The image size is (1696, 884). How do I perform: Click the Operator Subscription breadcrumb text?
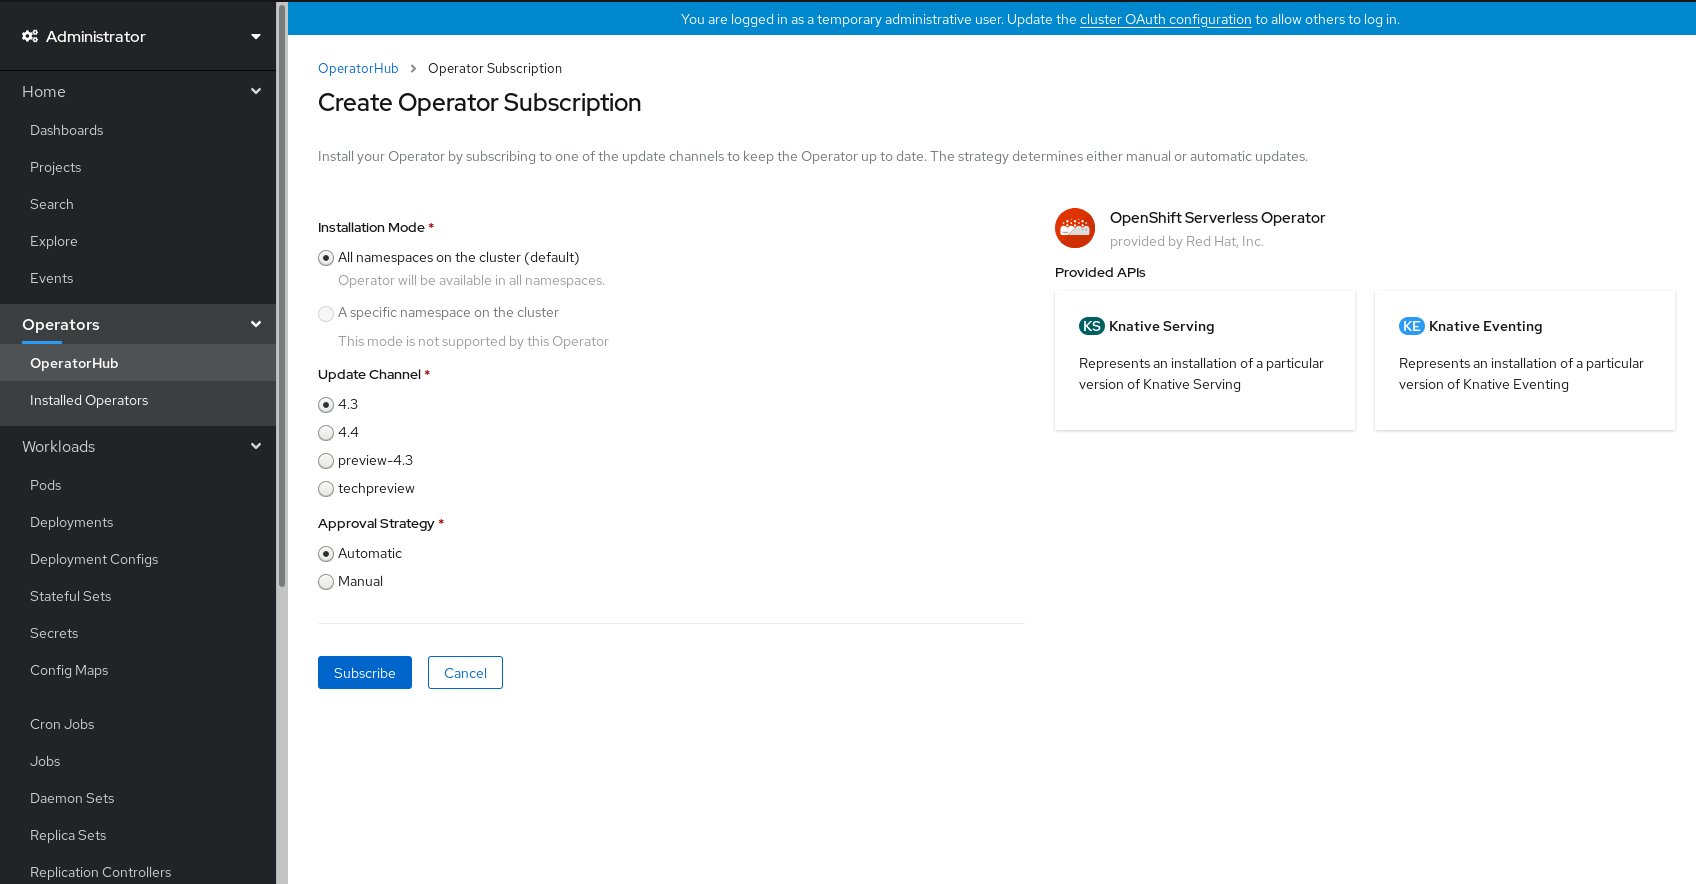495,68
